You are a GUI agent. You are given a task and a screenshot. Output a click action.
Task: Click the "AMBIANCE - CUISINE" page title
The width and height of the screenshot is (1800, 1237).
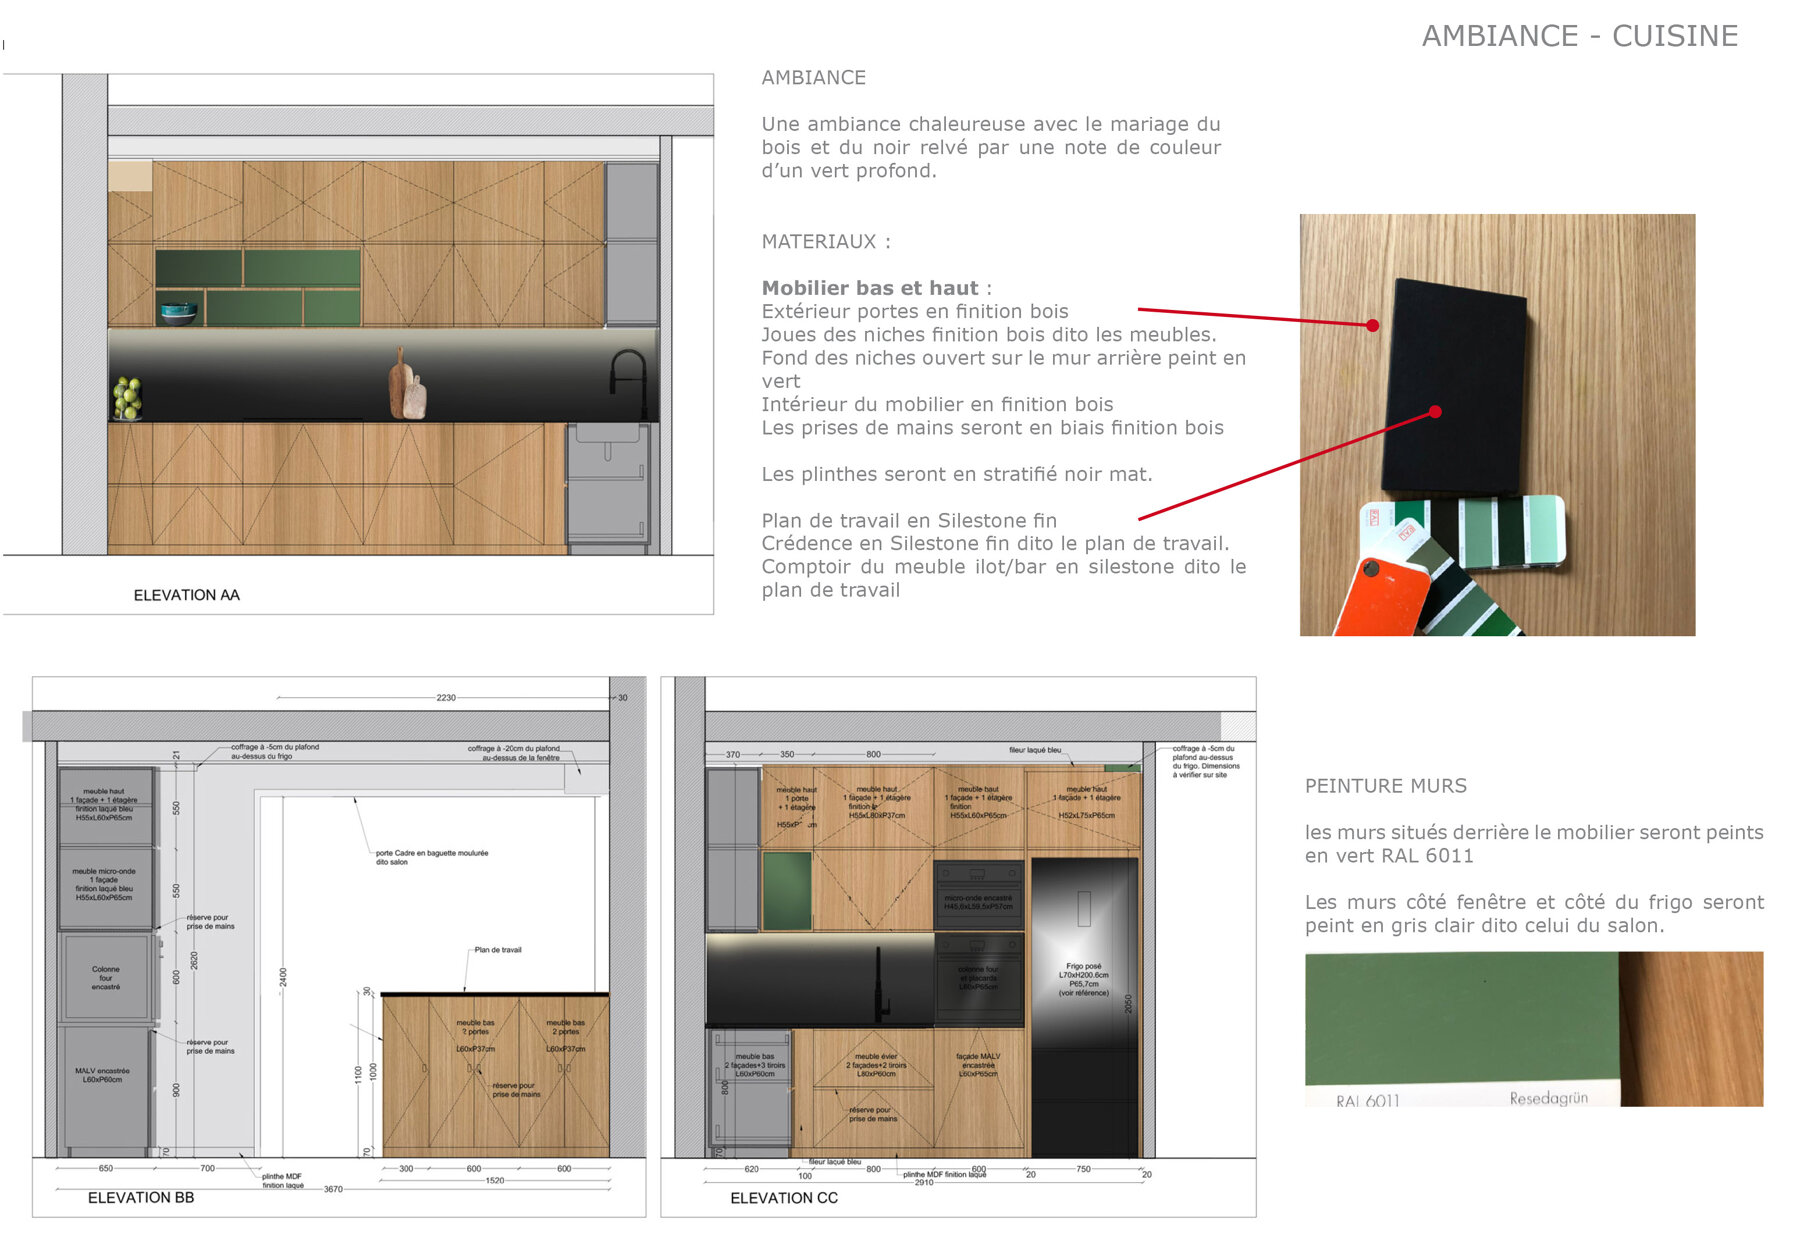[1579, 36]
